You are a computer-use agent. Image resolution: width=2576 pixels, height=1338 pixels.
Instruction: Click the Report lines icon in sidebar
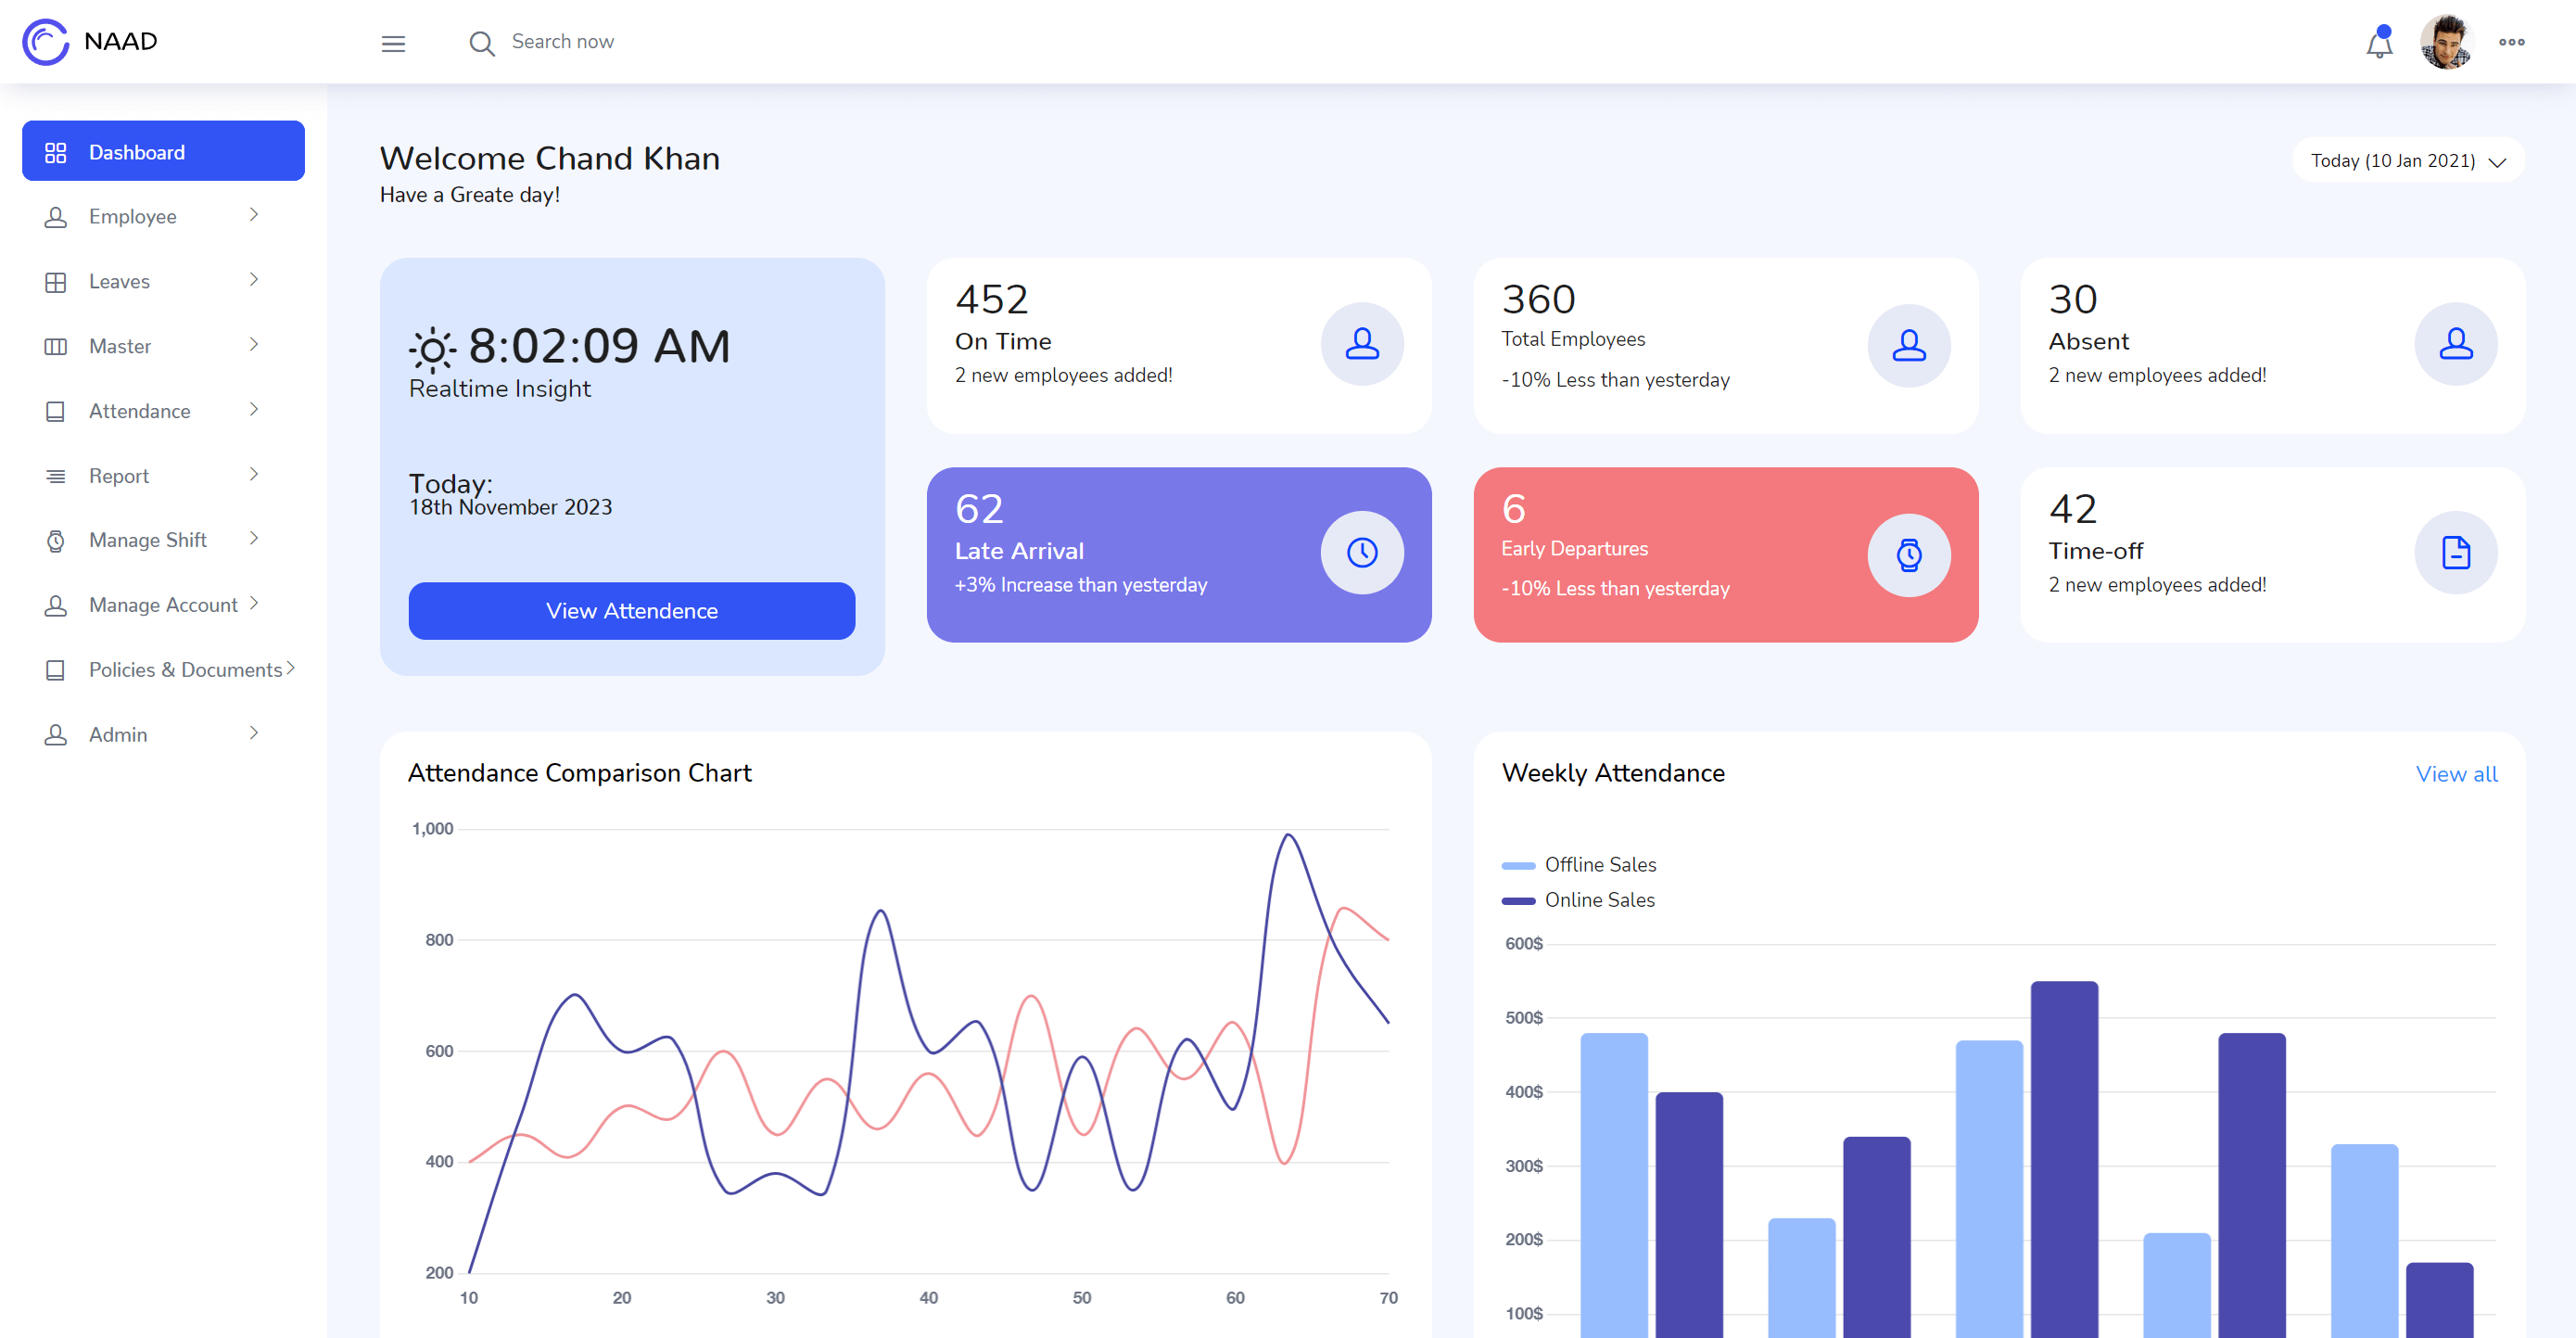56,476
